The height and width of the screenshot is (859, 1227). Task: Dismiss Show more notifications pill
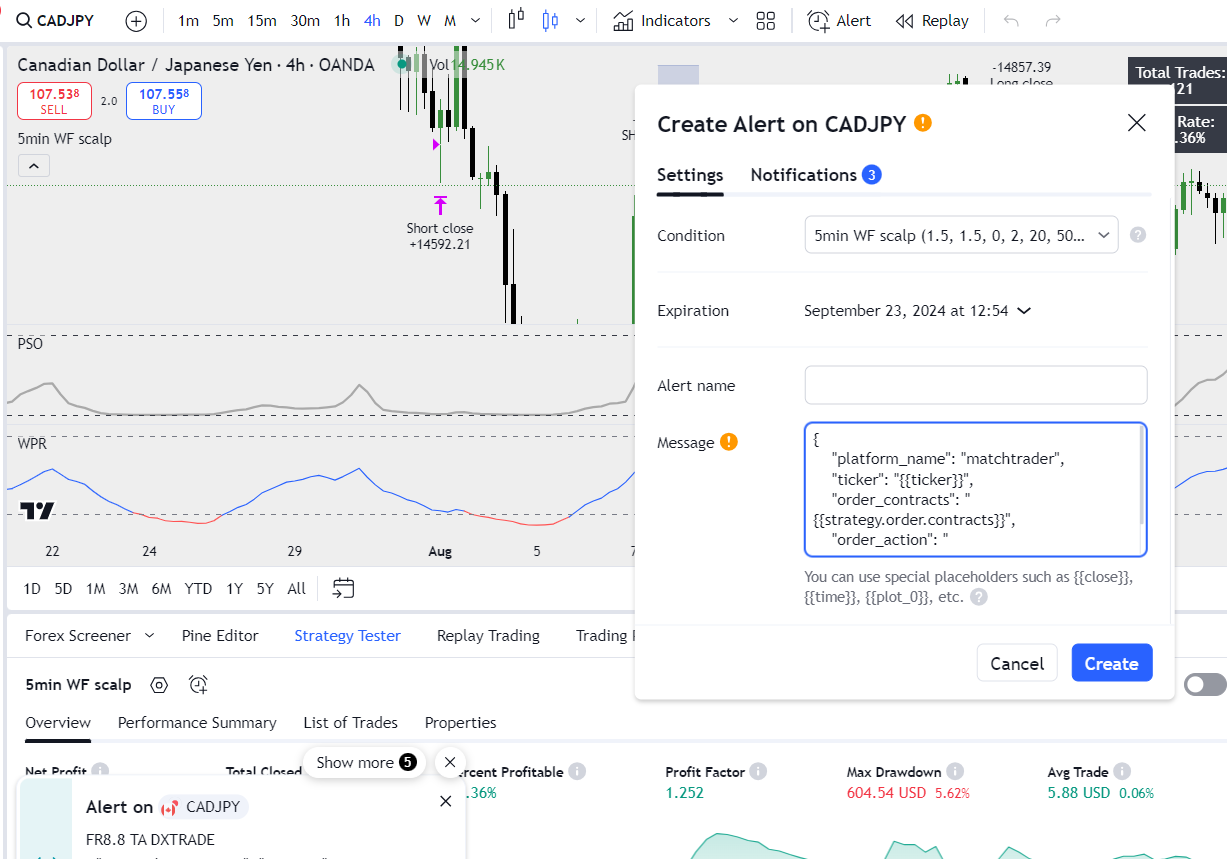point(450,762)
